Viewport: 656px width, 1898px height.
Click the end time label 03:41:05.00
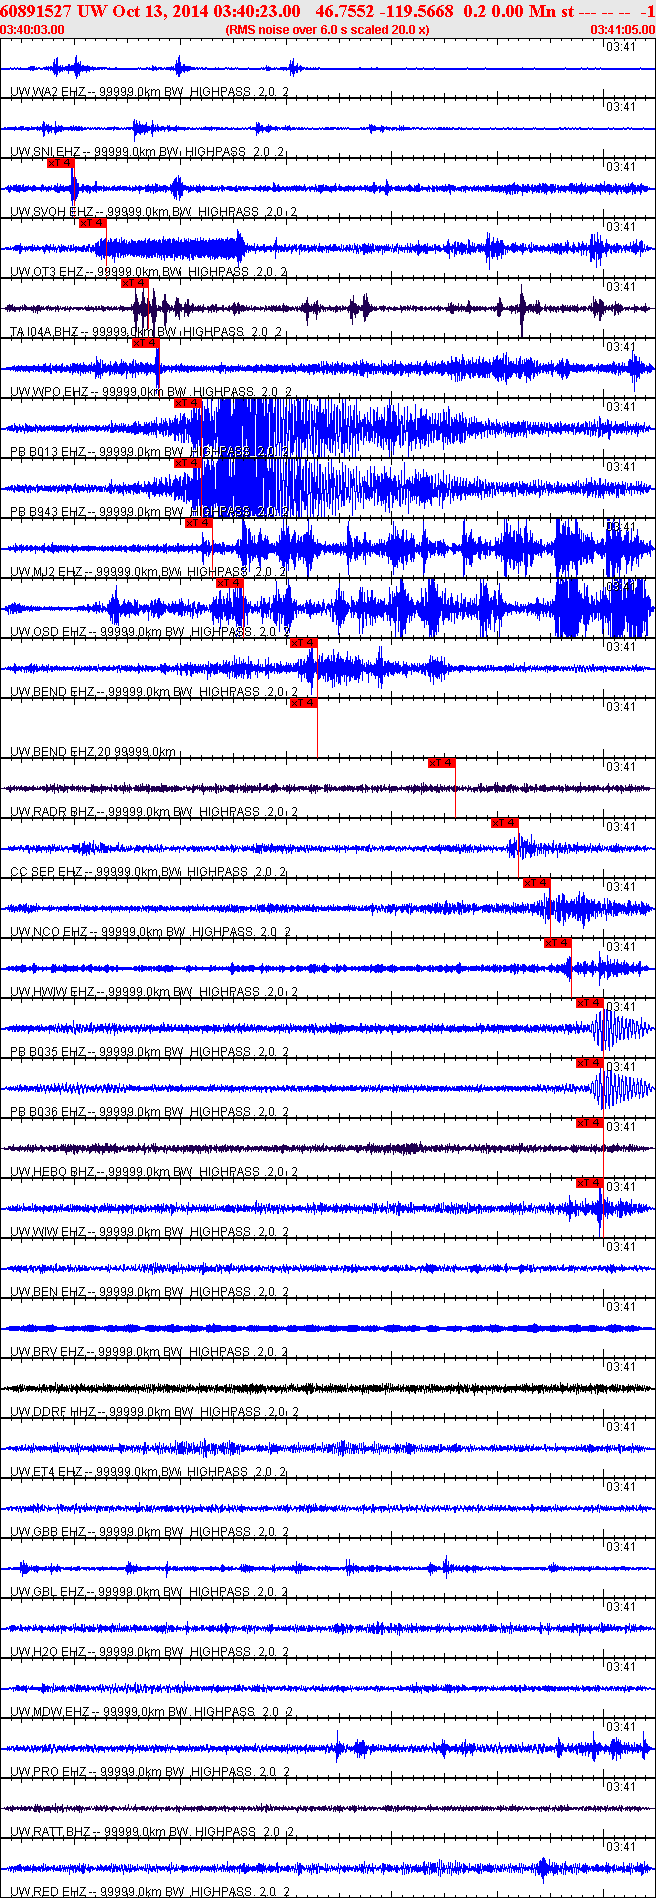click(x=623, y=30)
